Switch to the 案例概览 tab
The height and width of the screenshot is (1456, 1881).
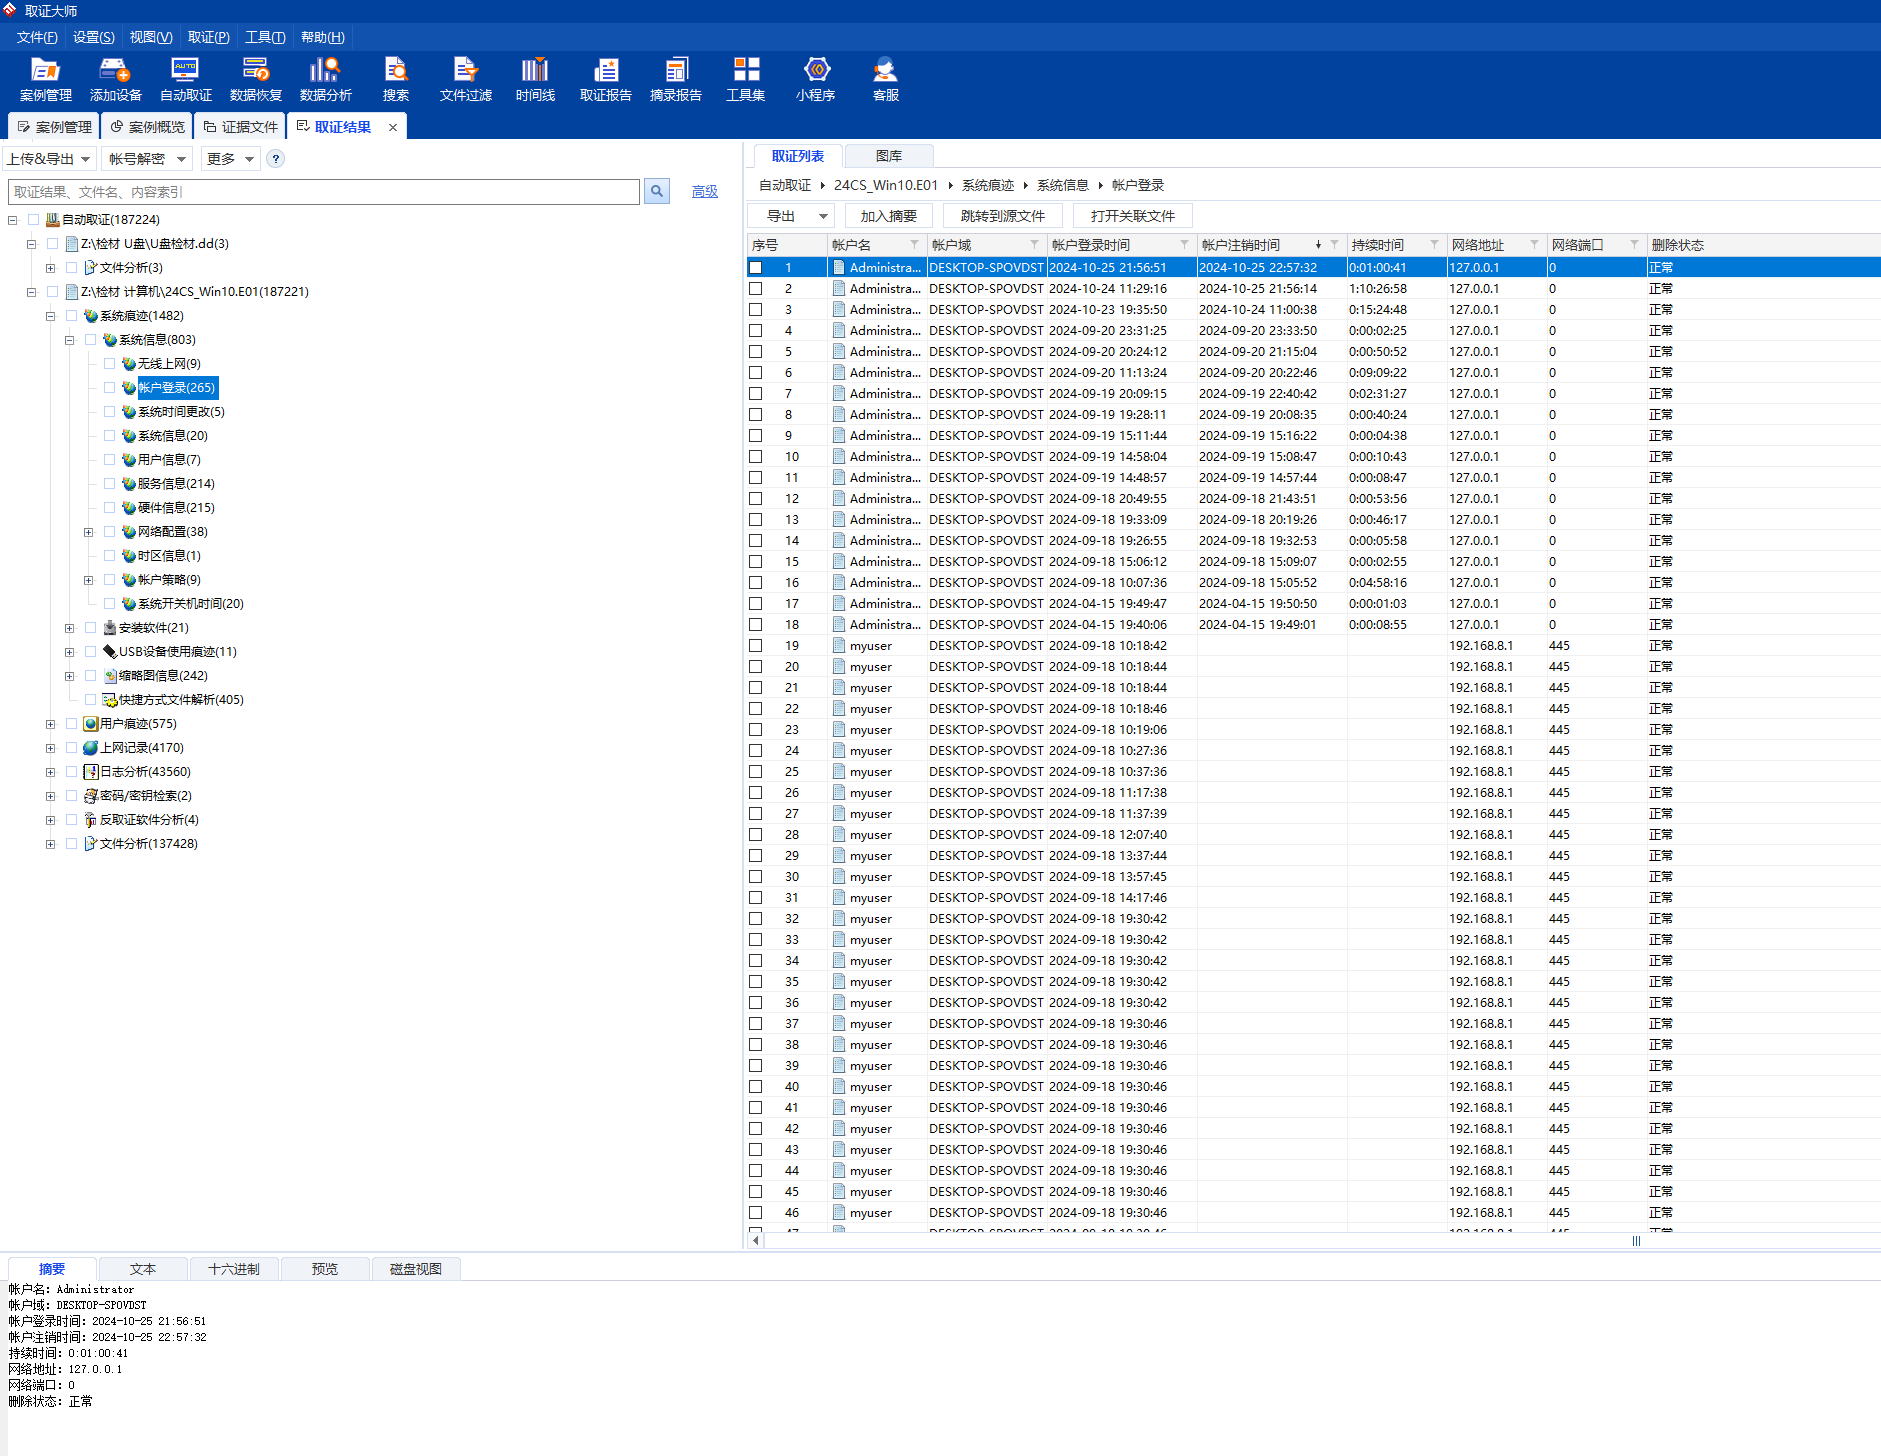point(147,127)
